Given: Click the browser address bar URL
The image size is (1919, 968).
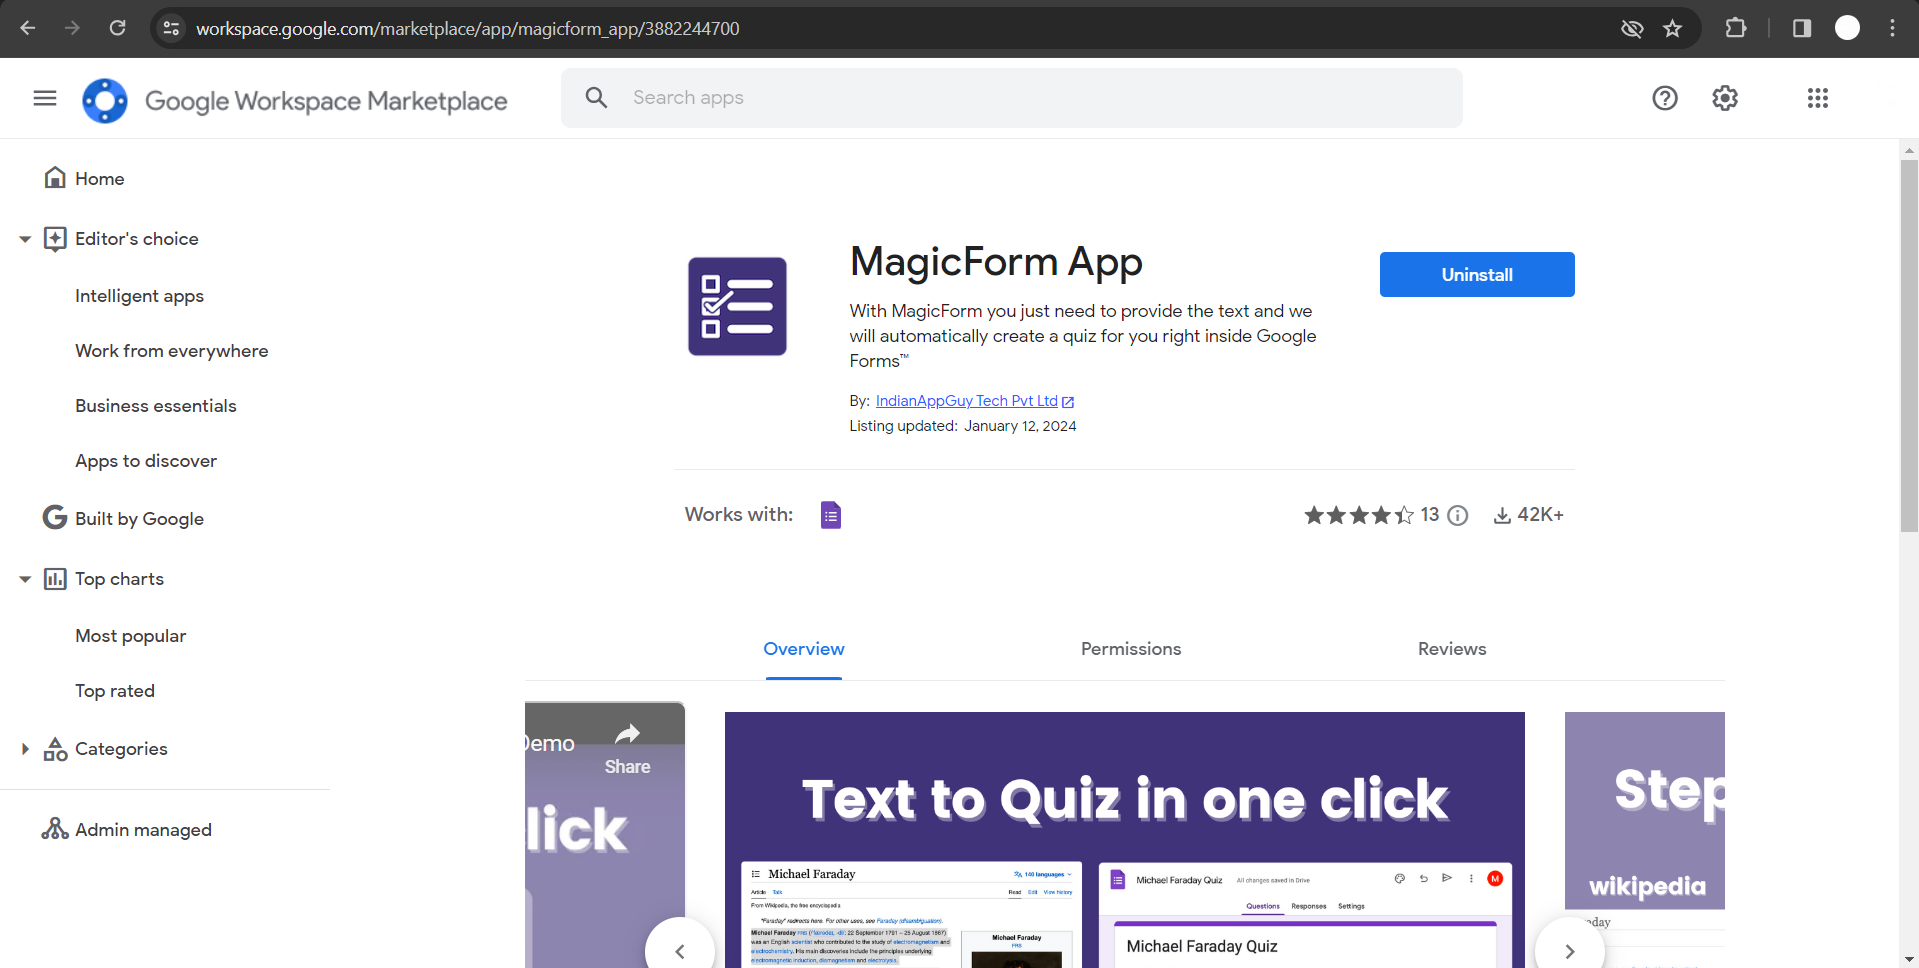Looking at the screenshot, I should (468, 28).
